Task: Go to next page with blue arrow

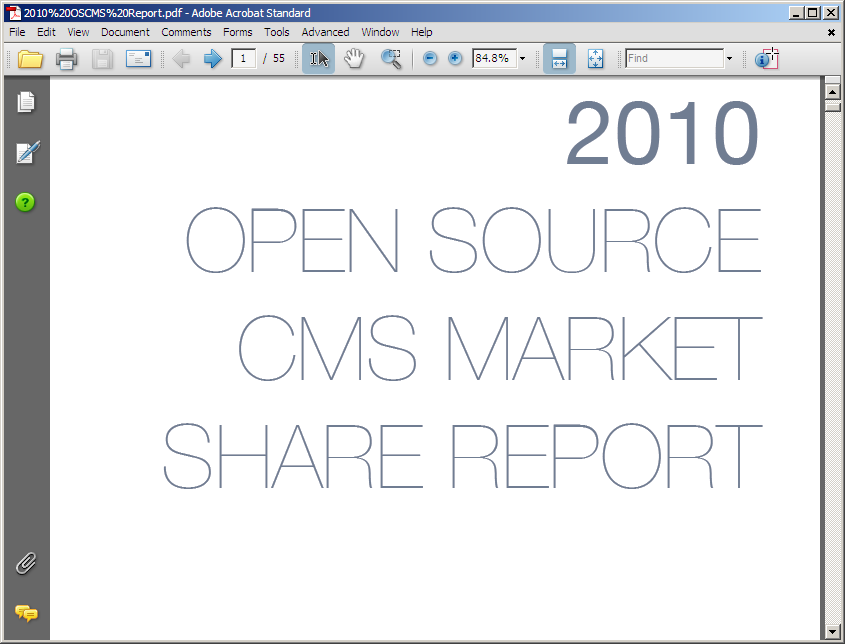Action: [212, 59]
